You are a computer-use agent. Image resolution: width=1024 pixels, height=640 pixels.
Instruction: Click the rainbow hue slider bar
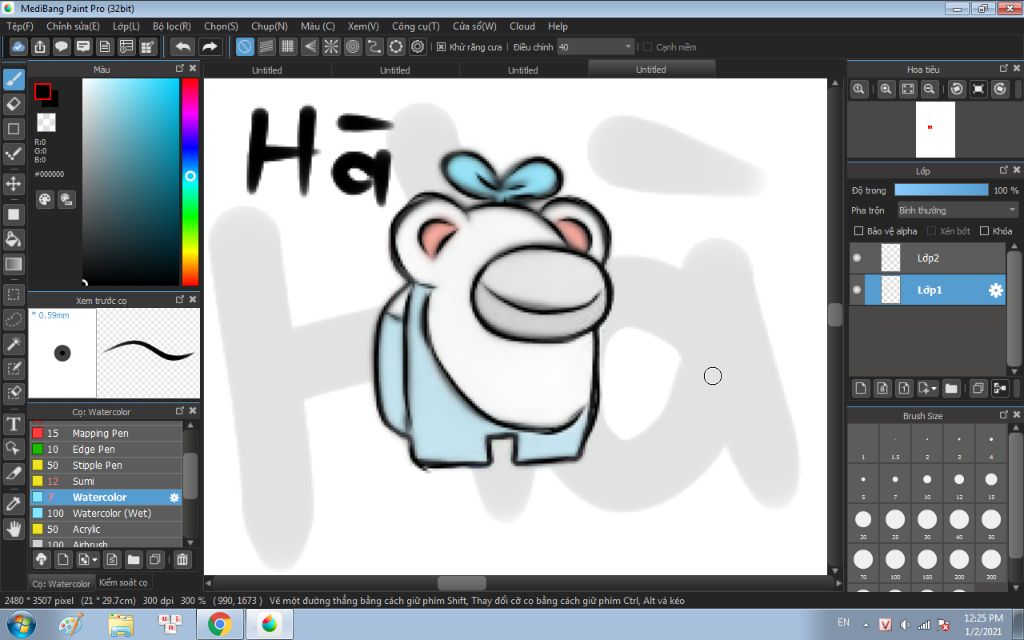[190, 182]
